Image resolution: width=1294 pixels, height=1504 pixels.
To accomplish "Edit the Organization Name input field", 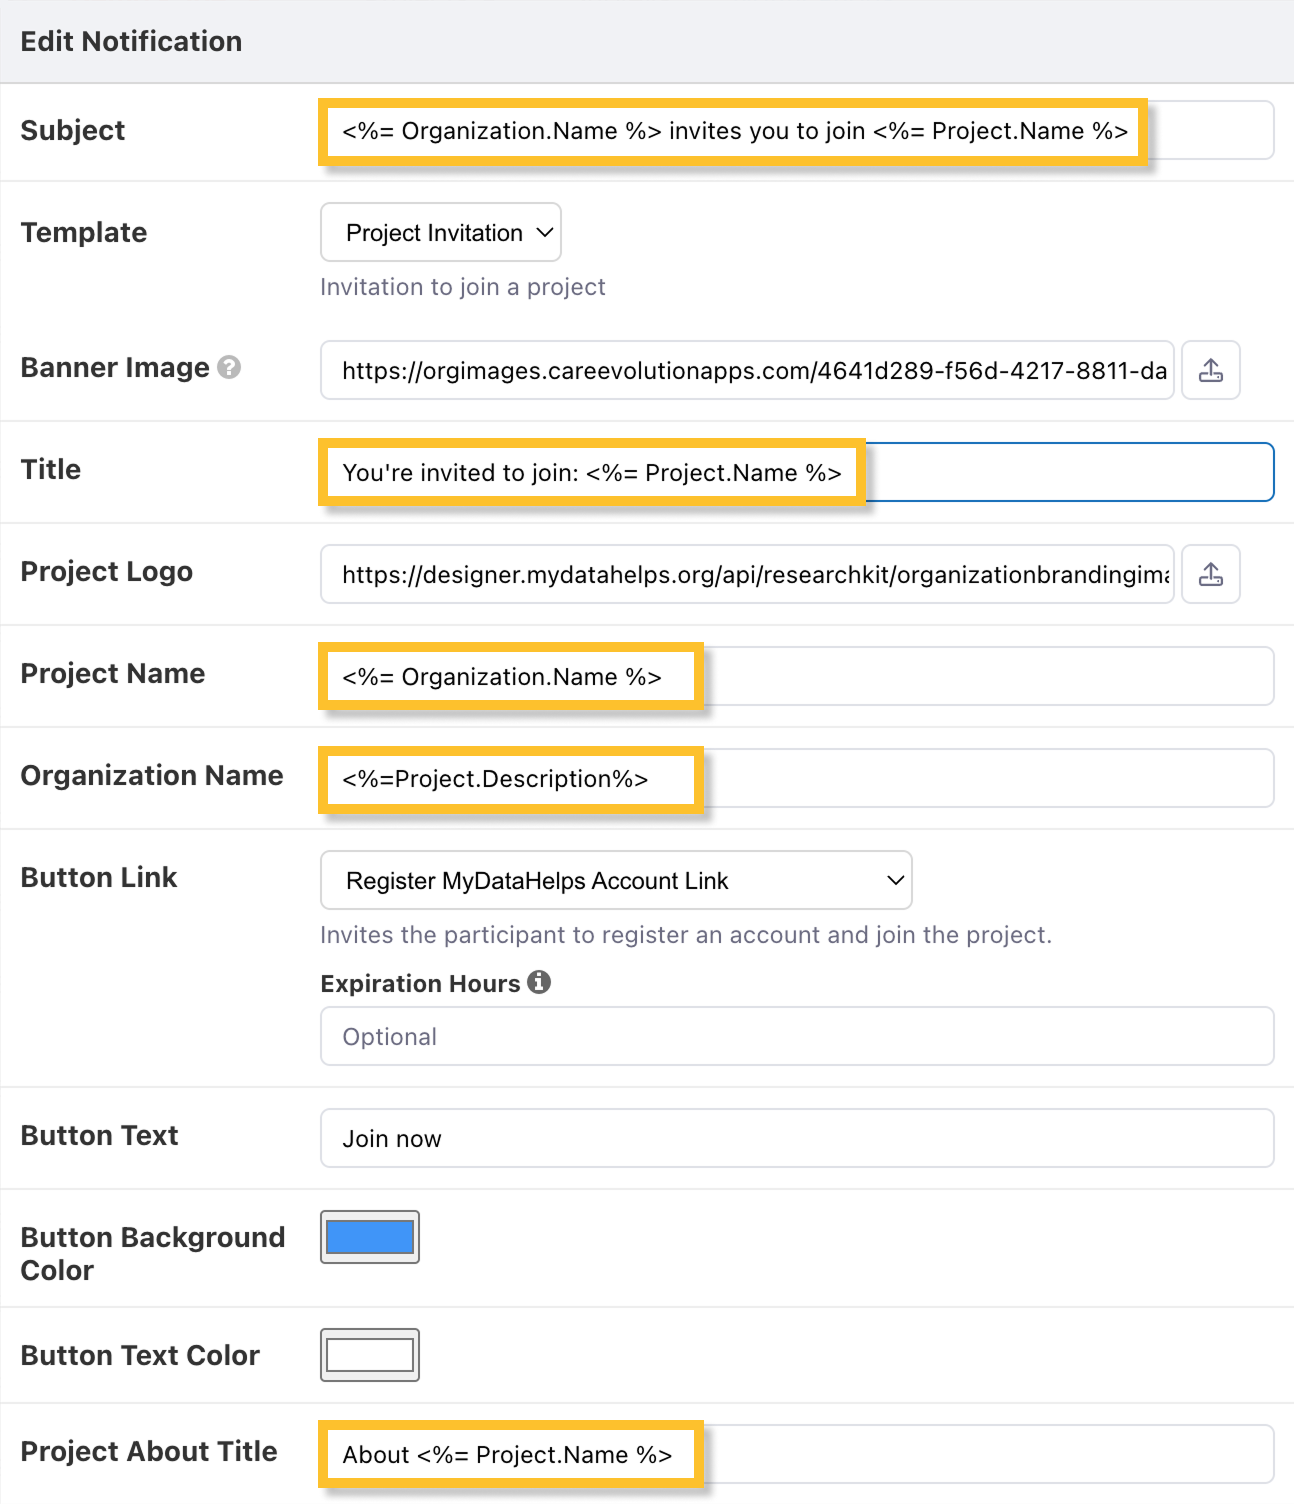I will (796, 779).
